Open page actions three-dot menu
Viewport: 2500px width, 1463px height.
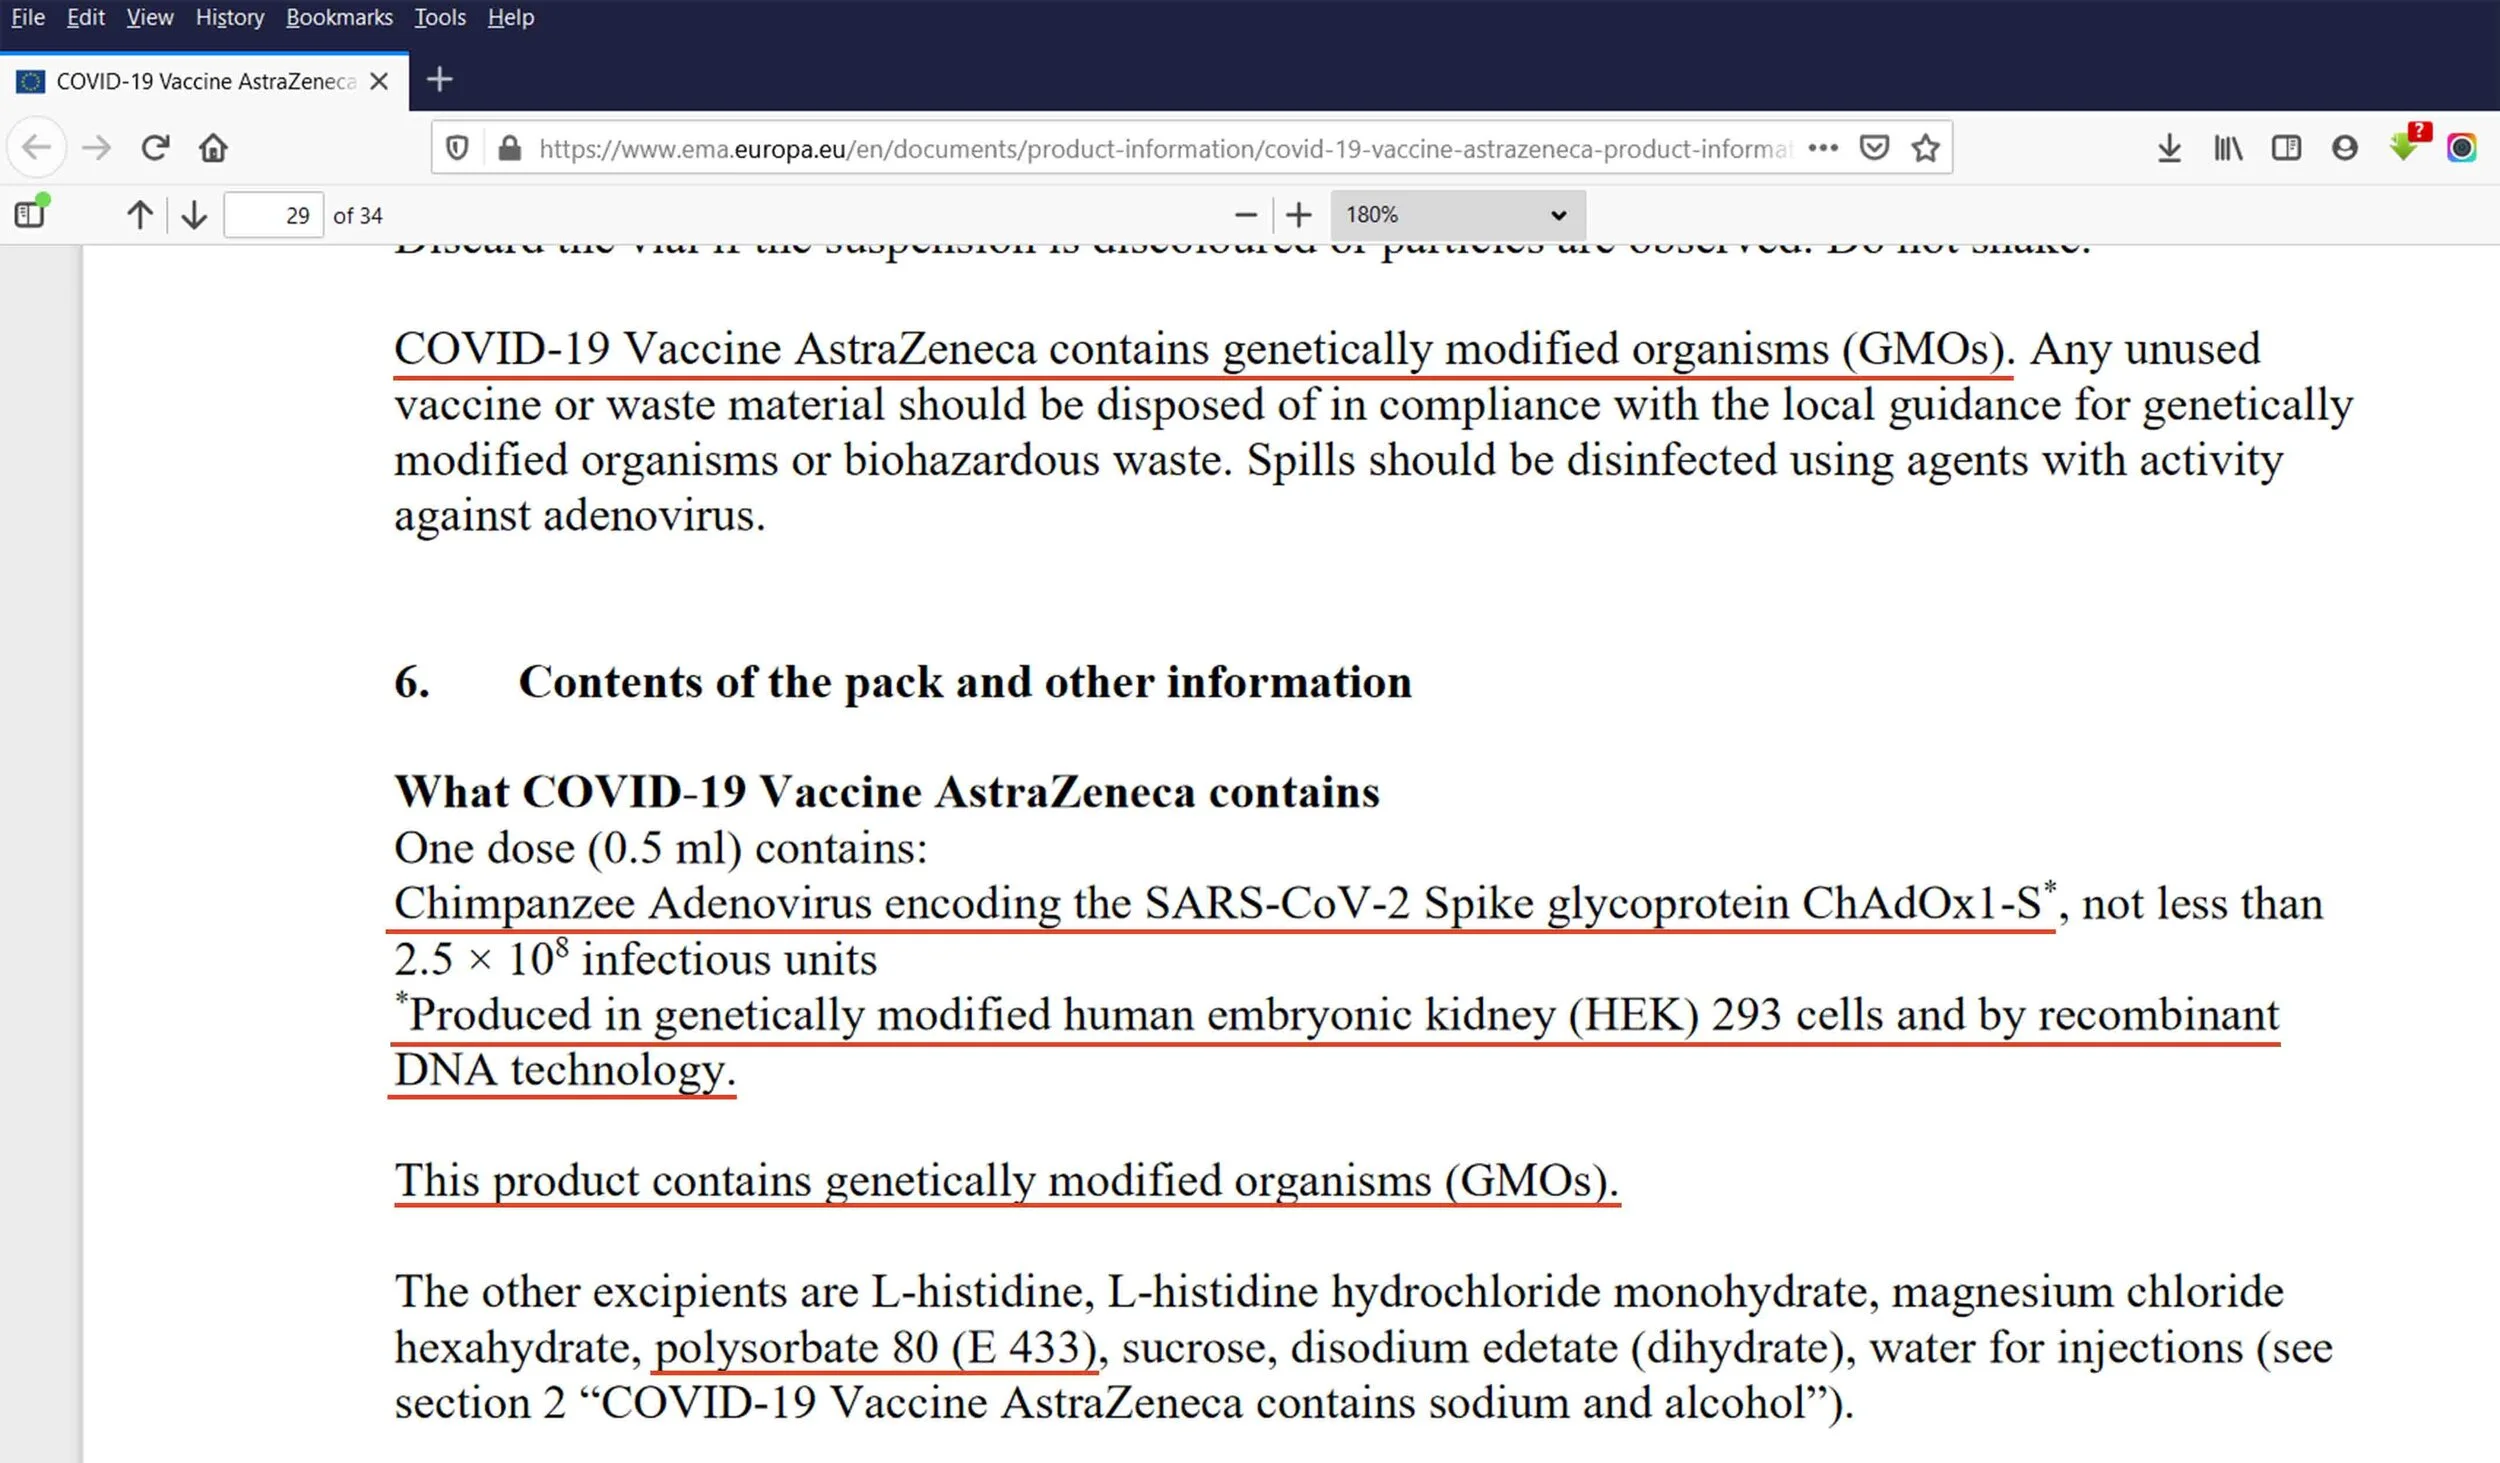pos(1823,148)
